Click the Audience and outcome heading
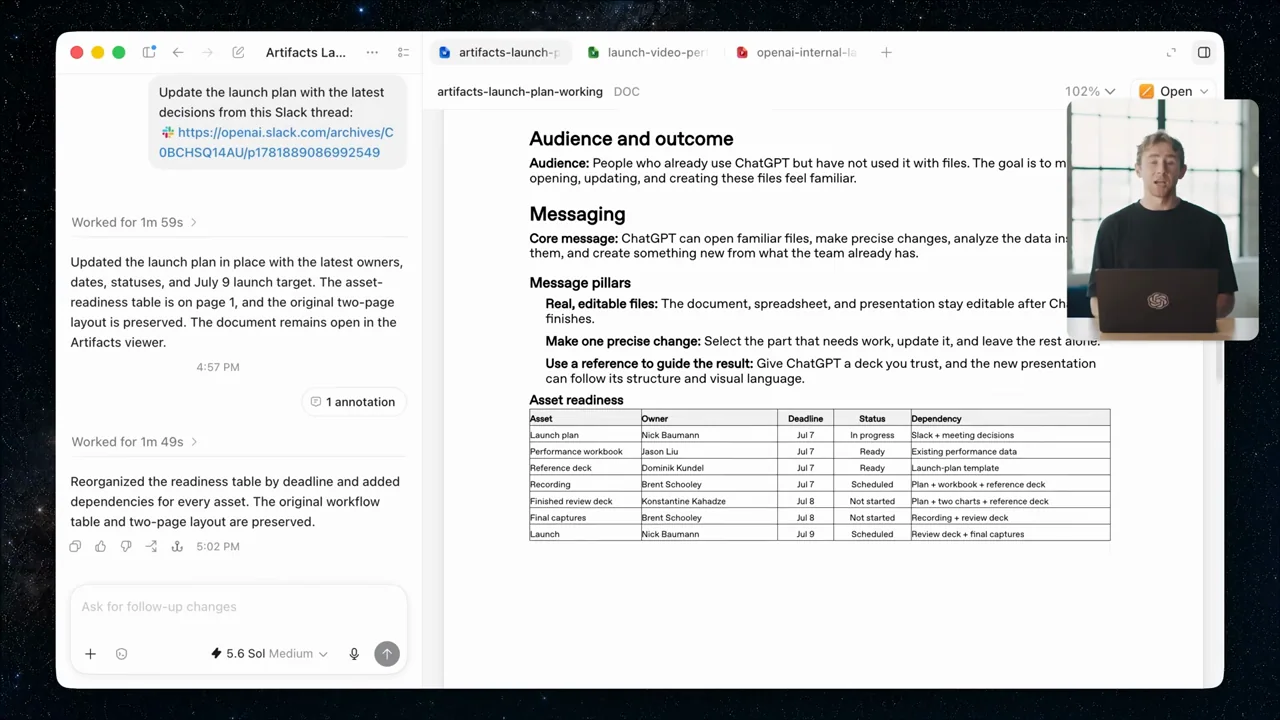 point(631,139)
